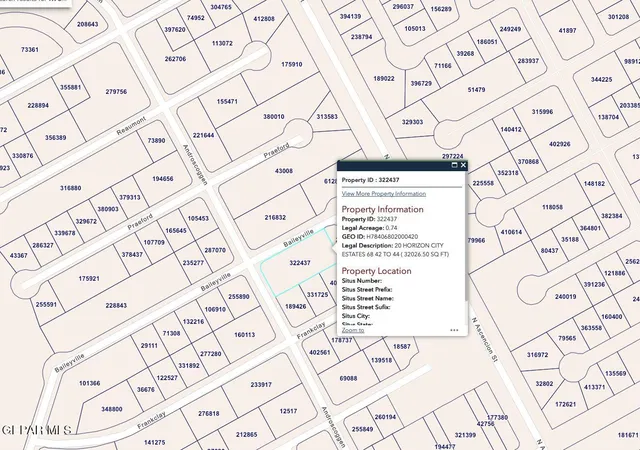Select parcel 101366 on the map
The image size is (640, 450).
point(89,383)
